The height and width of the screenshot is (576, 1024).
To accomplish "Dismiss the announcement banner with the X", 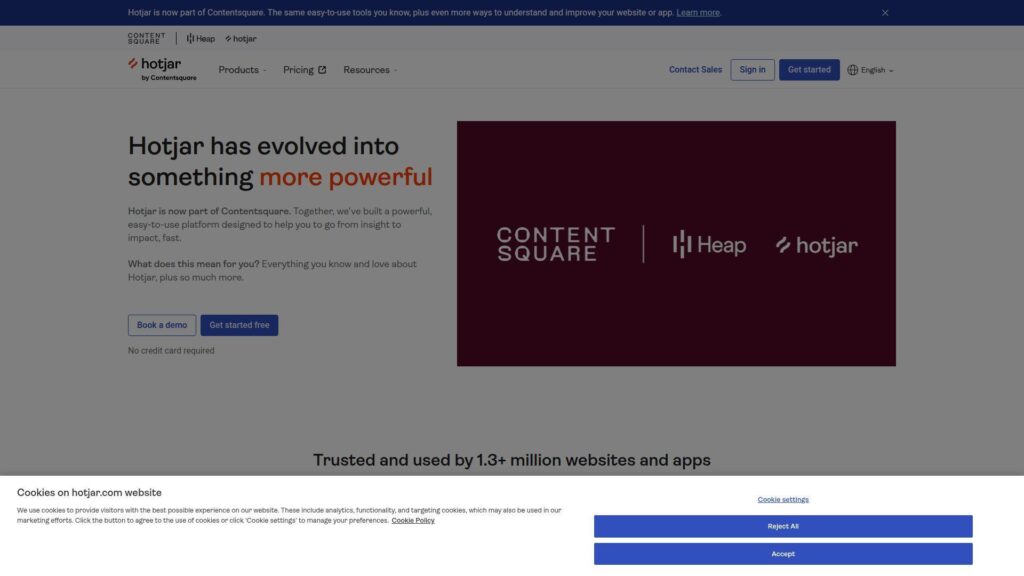I will tap(885, 13).
